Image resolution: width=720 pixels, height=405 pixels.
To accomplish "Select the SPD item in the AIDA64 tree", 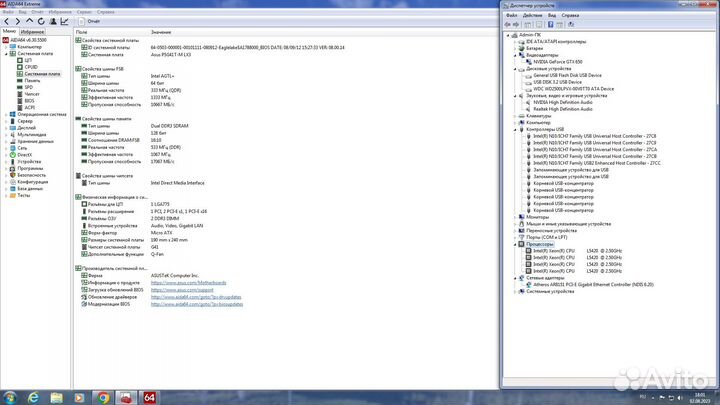I will (x=28, y=87).
